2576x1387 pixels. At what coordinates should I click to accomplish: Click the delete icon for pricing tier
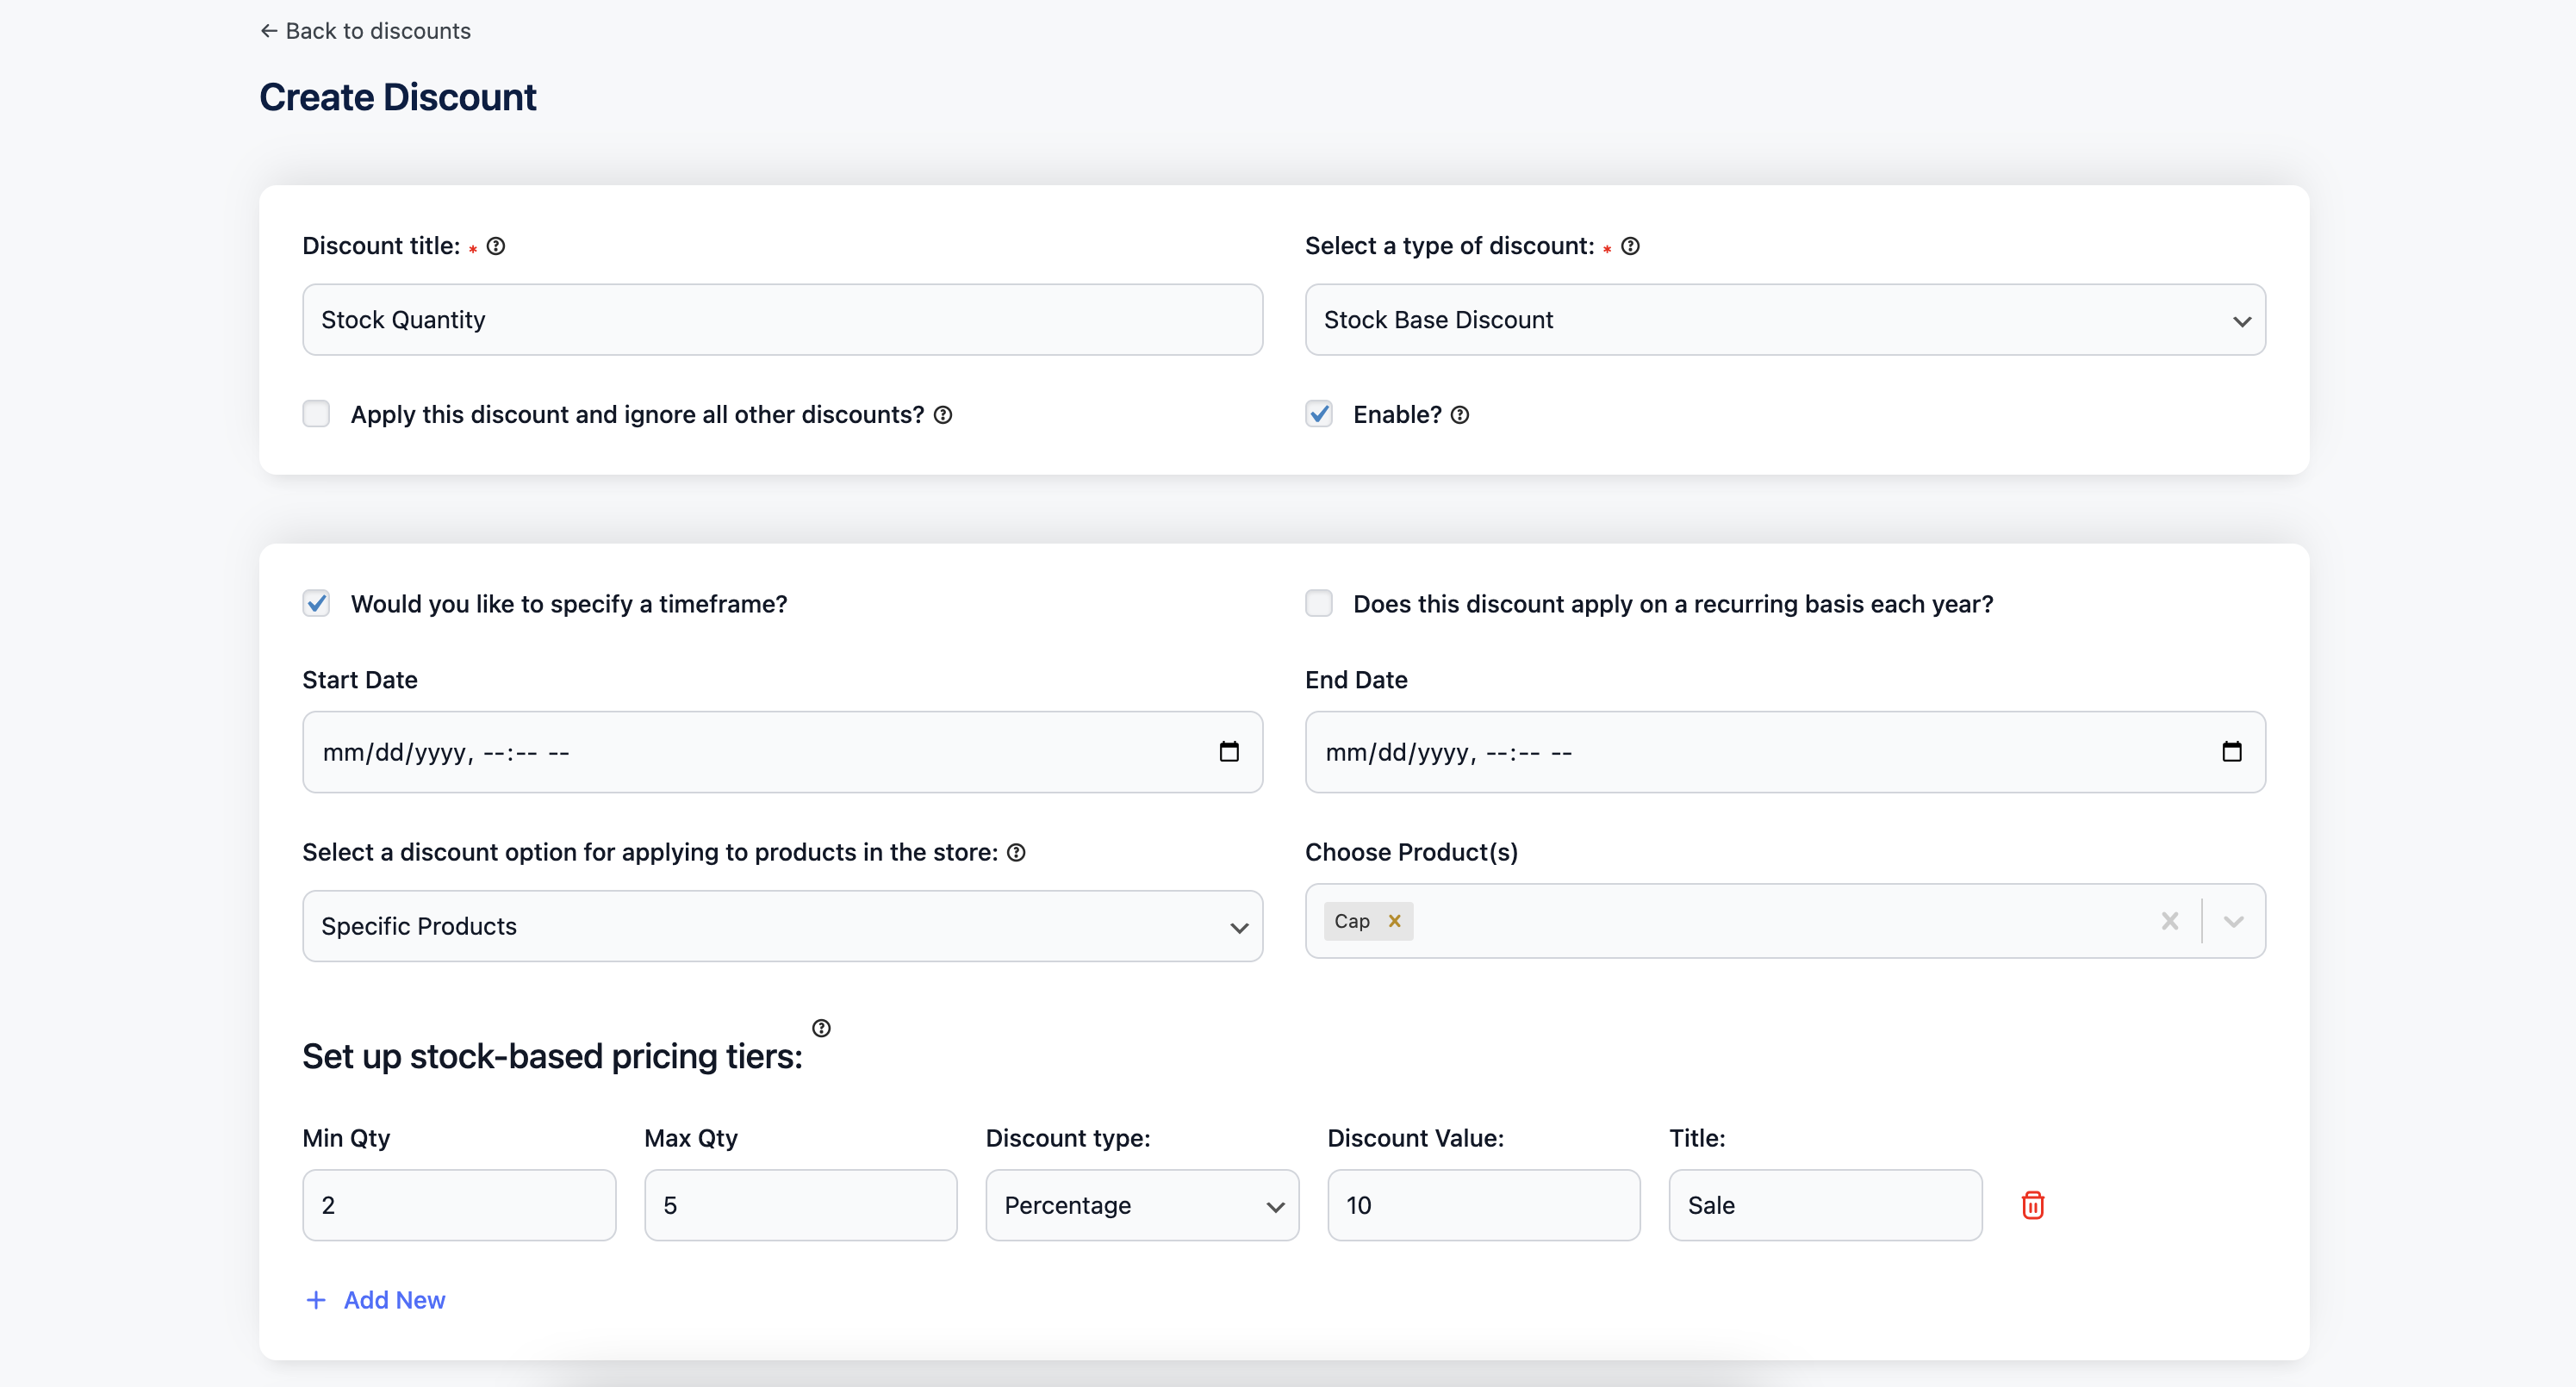[2034, 1206]
